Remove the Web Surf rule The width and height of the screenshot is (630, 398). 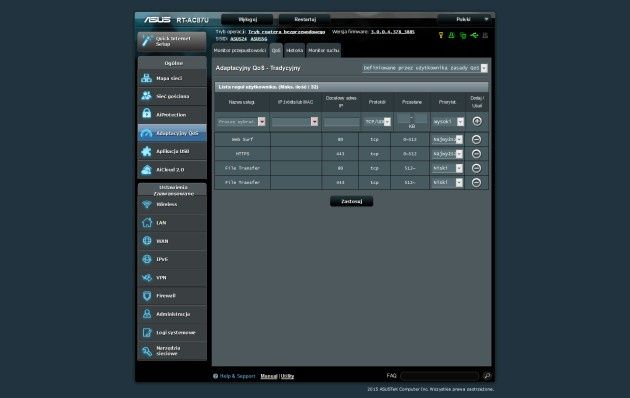pos(477,139)
